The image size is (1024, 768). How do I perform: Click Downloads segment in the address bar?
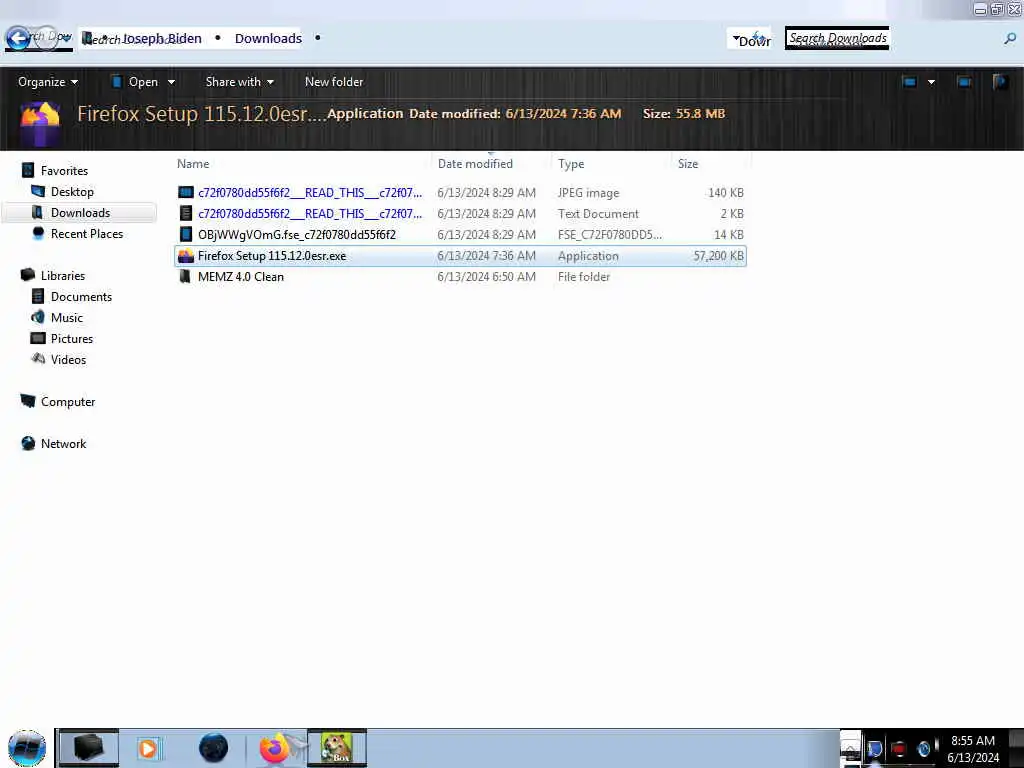point(268,39)
